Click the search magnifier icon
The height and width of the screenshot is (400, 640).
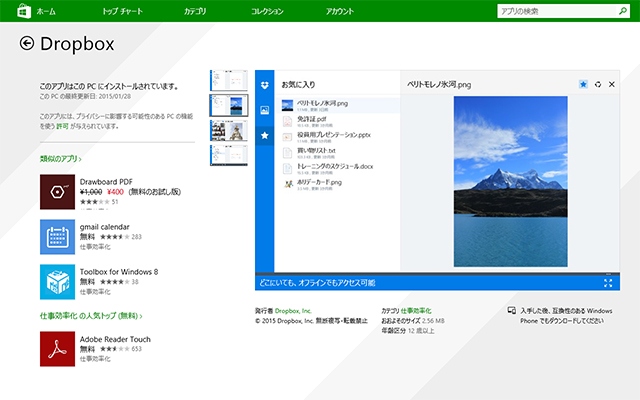pos(623,11)
